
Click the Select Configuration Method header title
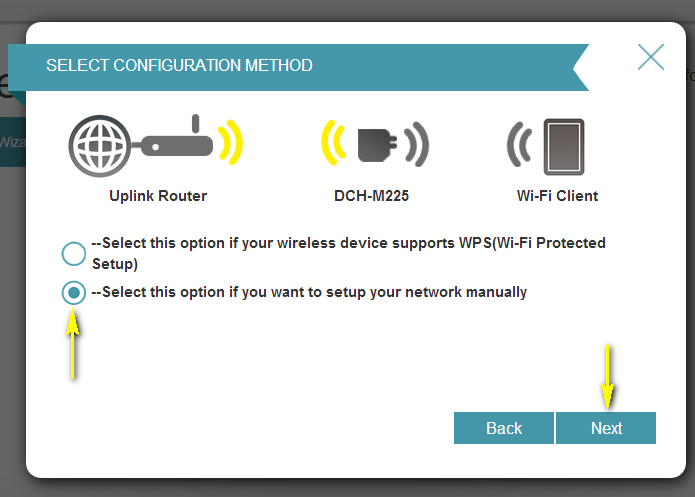point(180,66)
